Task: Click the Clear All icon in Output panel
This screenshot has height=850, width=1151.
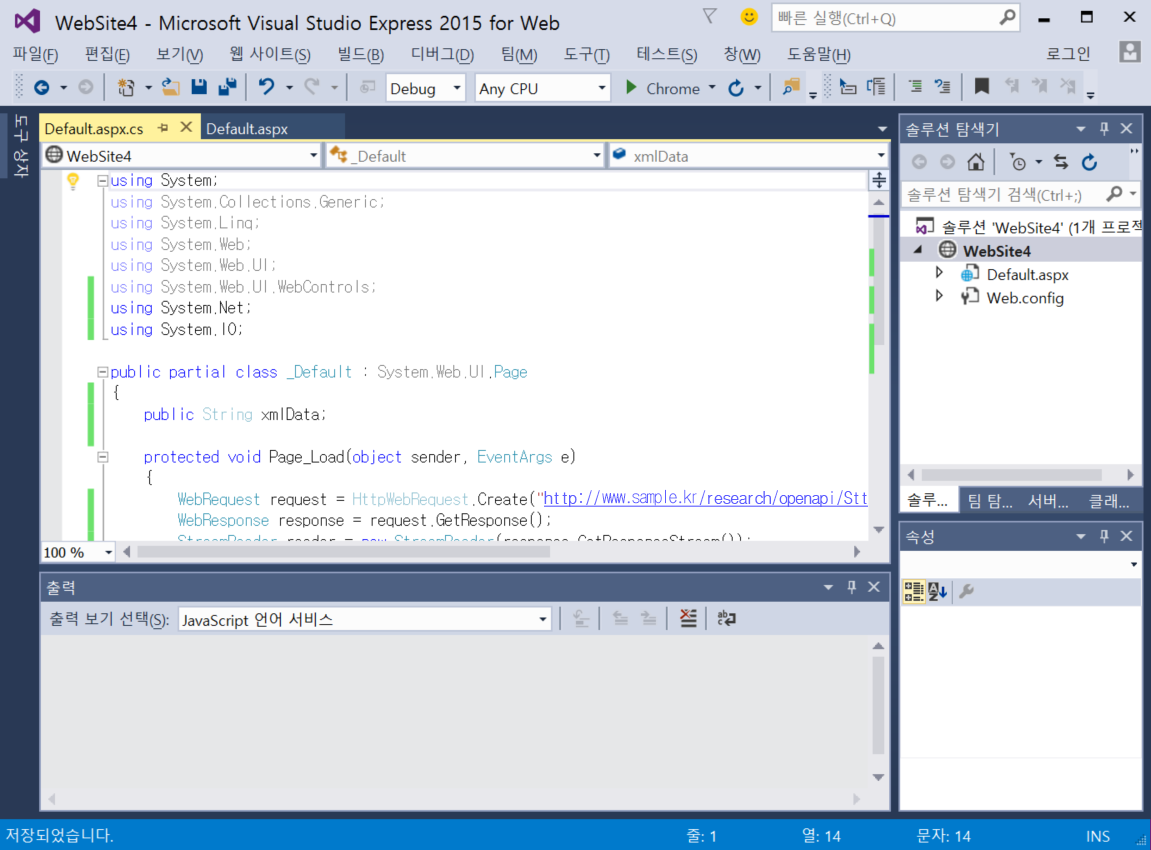Action: click(x=688, y=619)
